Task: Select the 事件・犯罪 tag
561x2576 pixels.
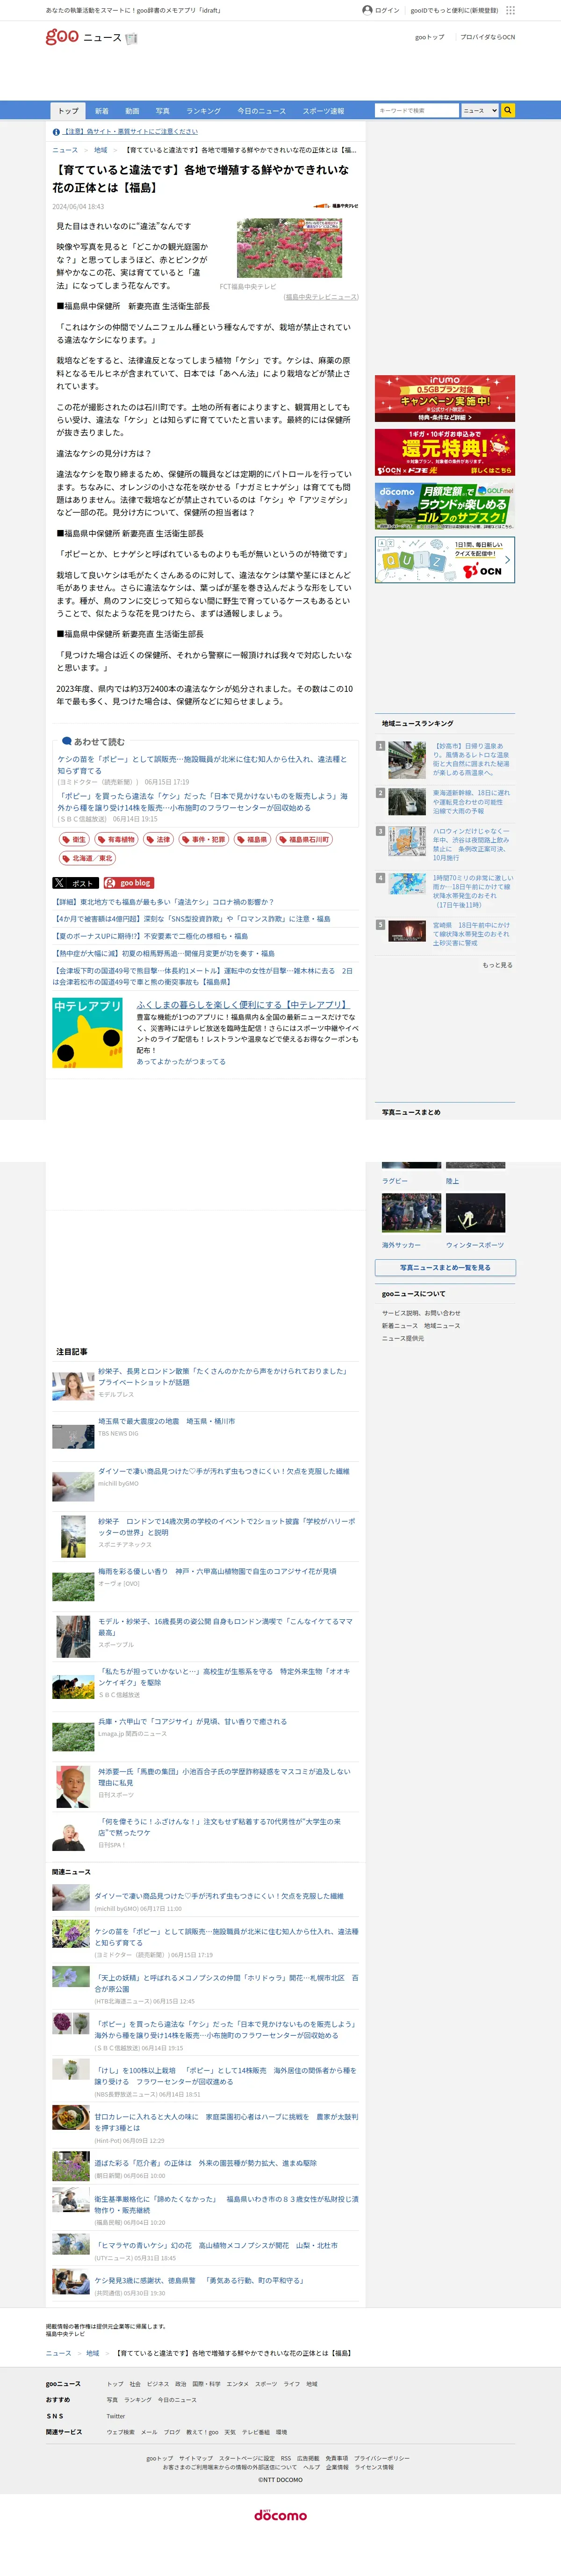Action: tap(204, 839)
